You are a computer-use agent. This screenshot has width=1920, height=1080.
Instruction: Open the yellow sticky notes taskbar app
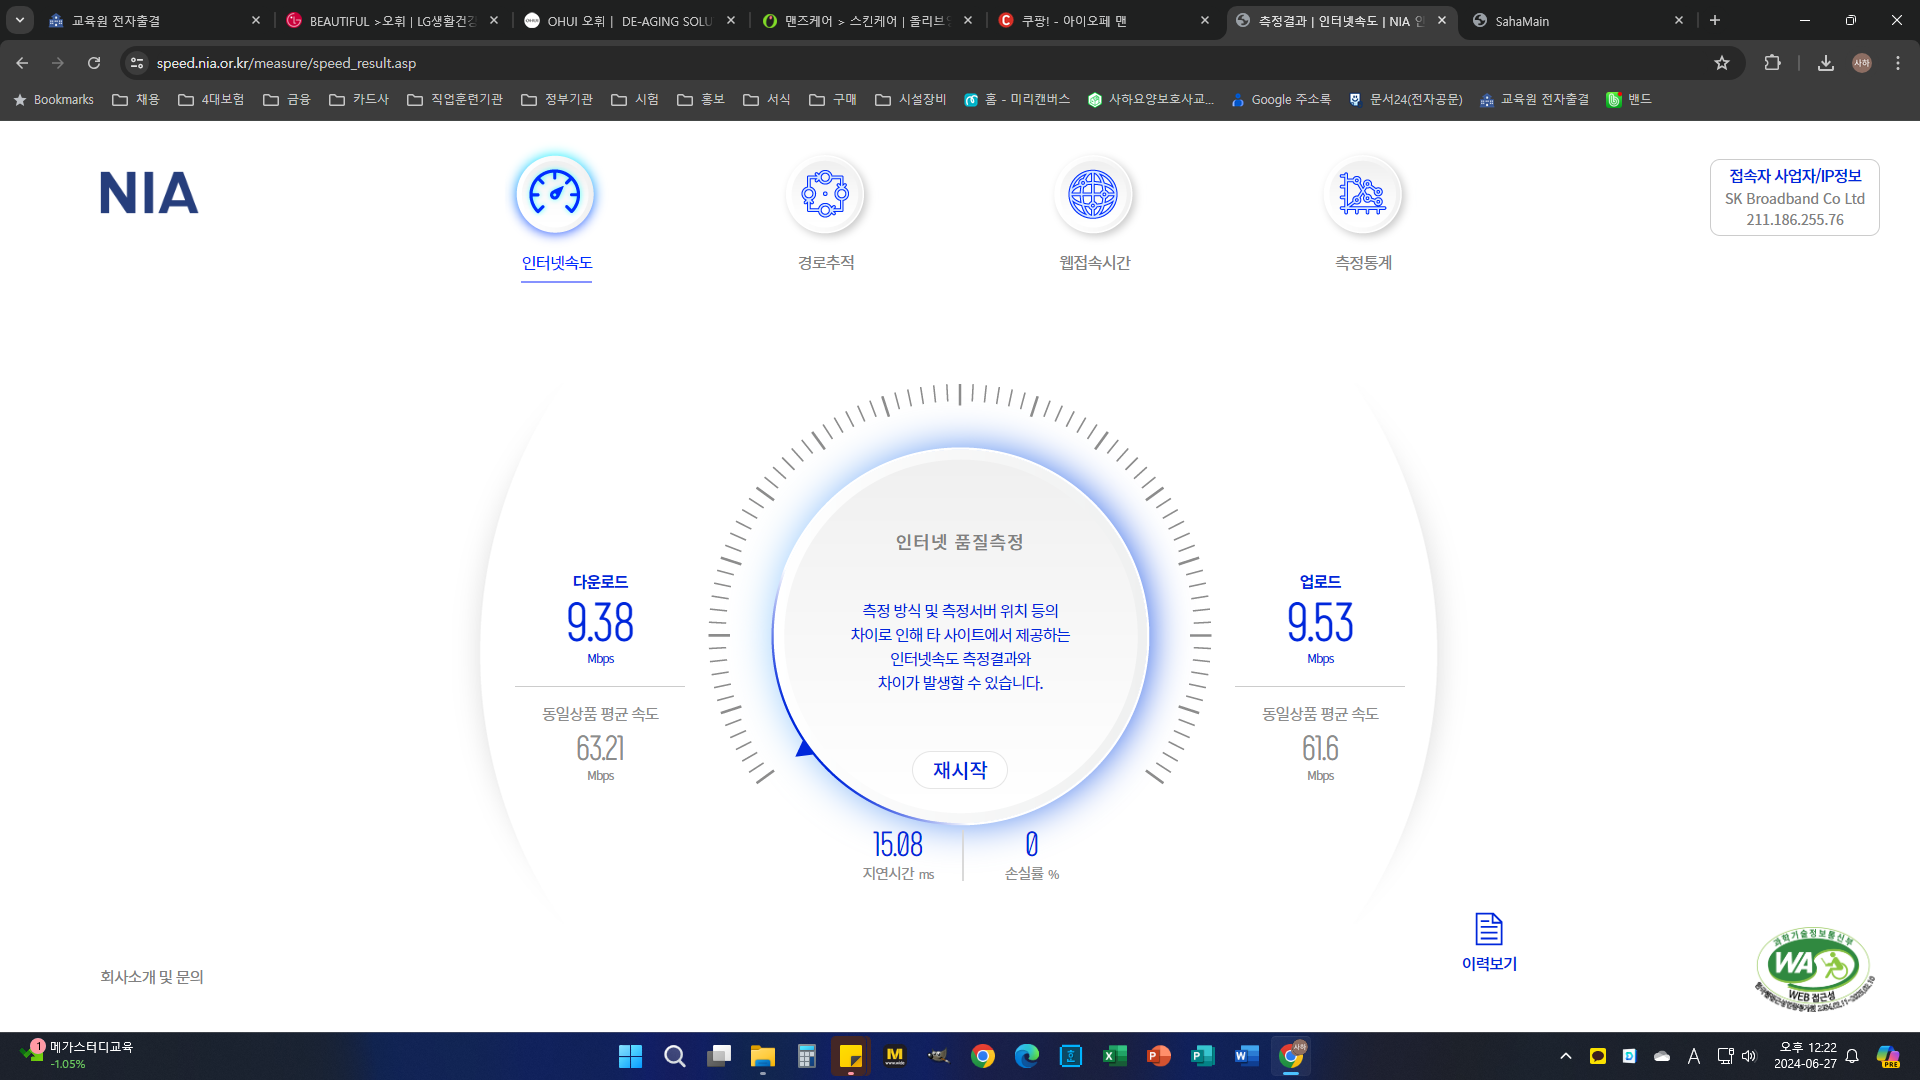(851, 1056)
